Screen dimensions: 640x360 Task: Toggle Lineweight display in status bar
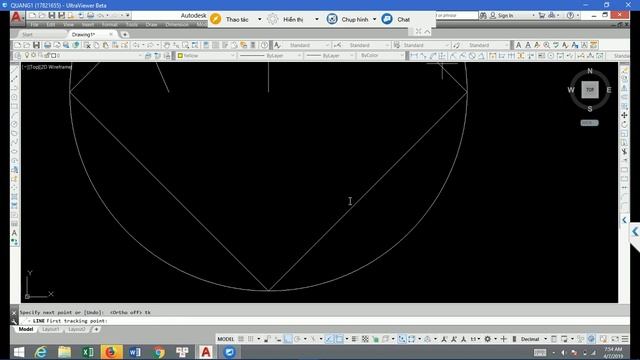tap(354, 339)
